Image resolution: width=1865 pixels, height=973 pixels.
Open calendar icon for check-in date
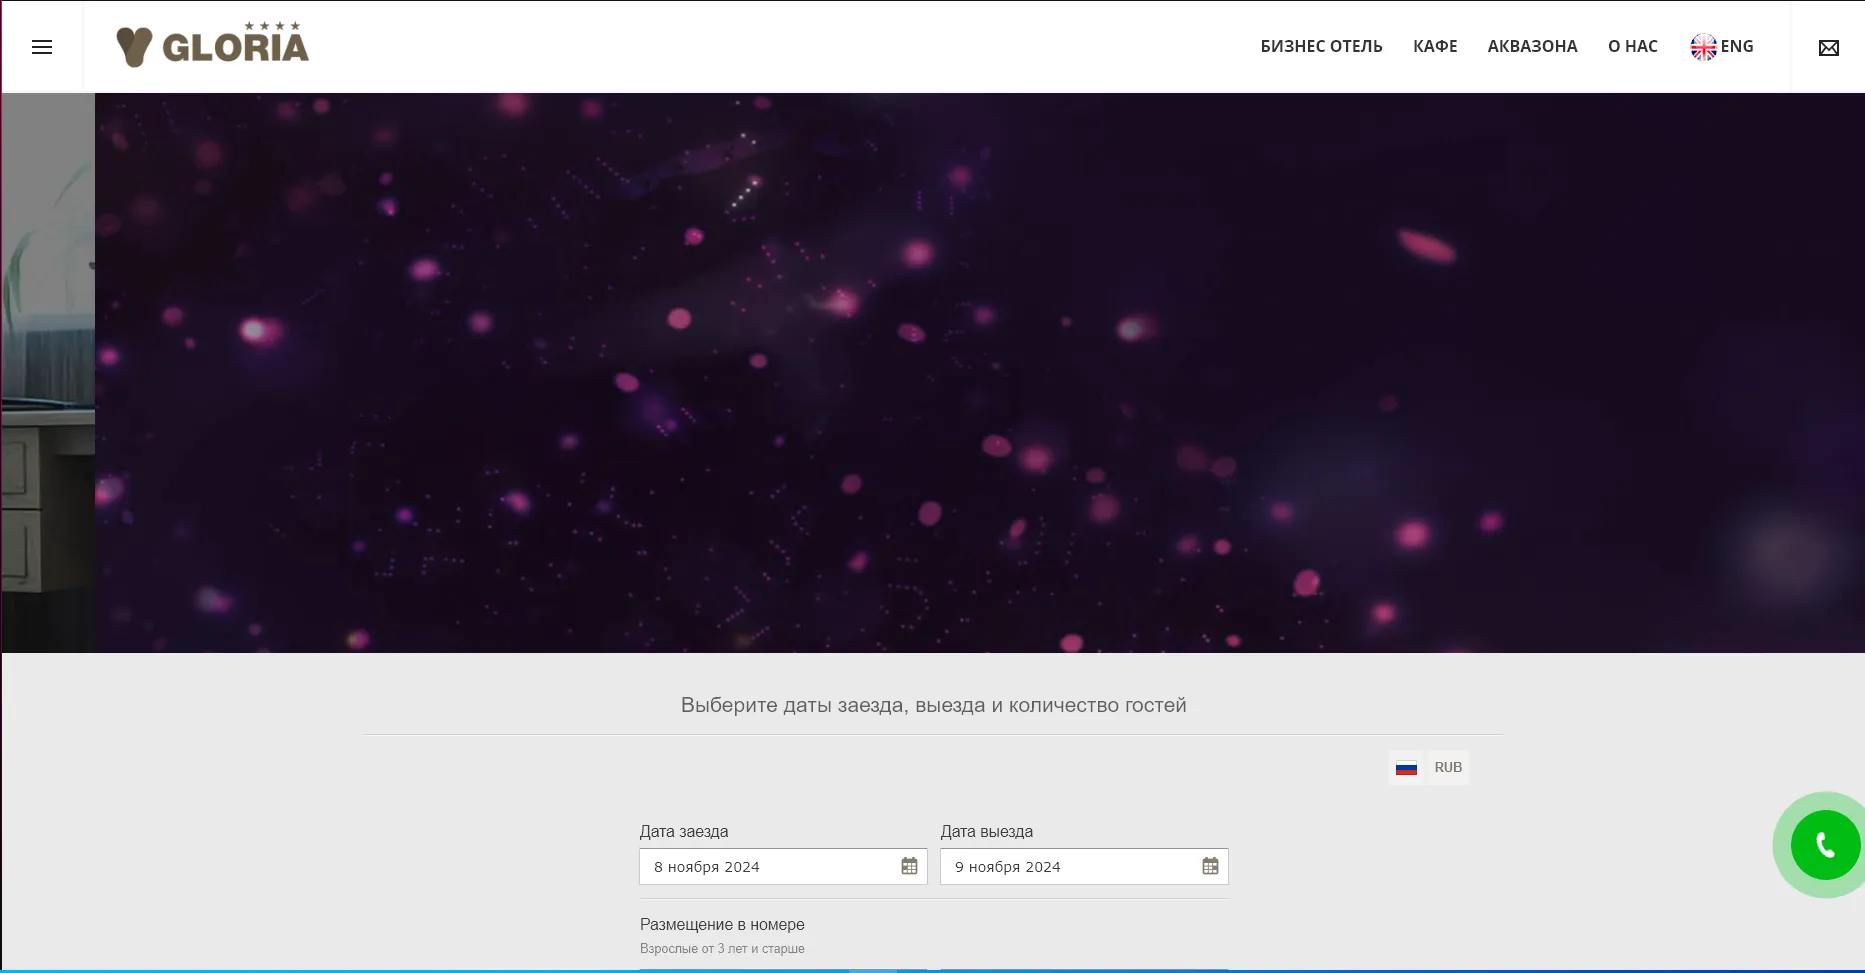[x=909, y=866]
